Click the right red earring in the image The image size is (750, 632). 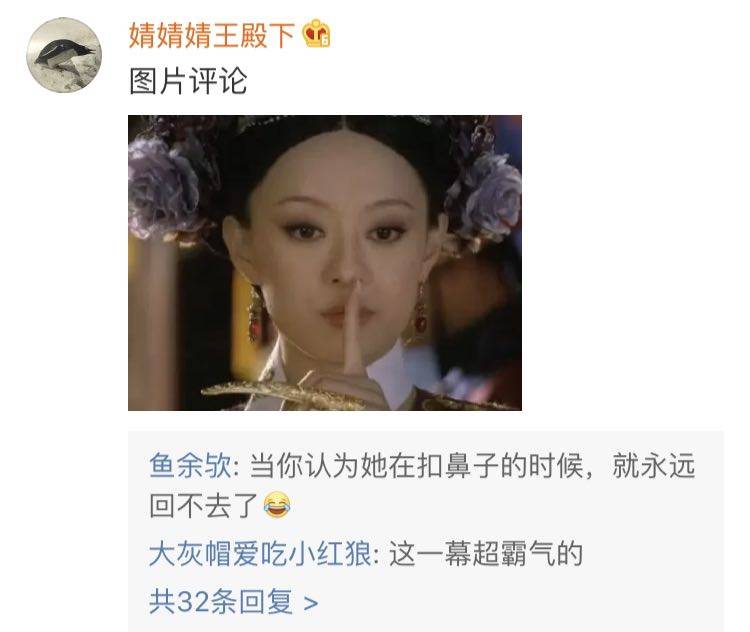[x=420, y=310]
